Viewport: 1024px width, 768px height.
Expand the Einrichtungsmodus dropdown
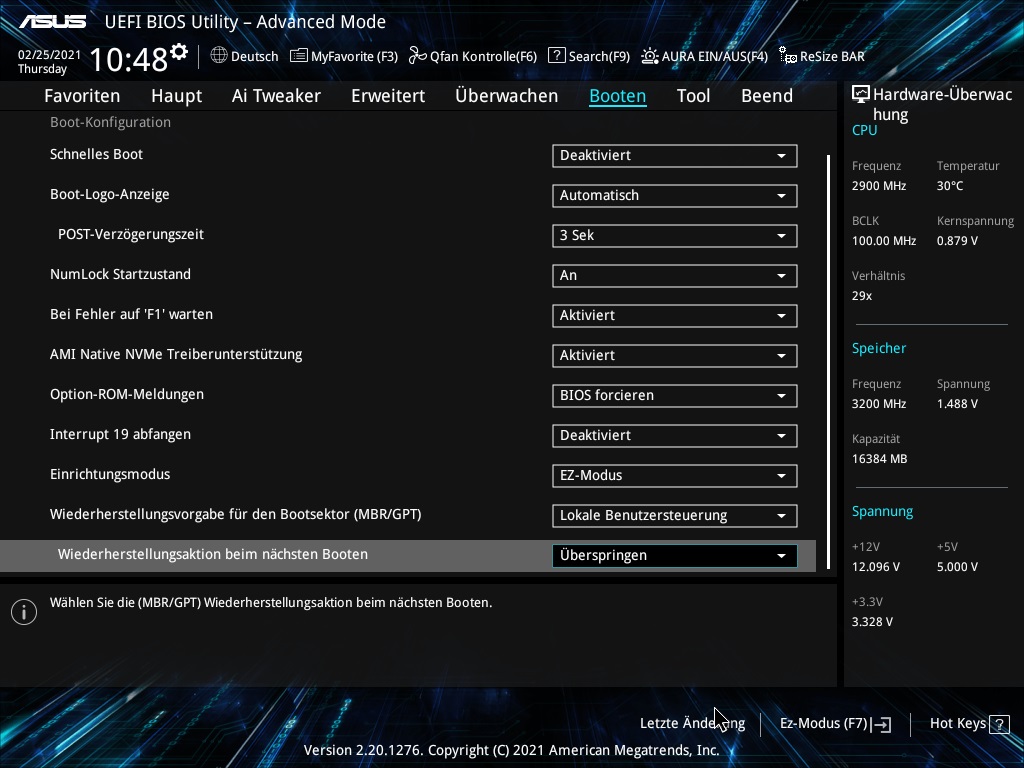(x=675, y=475)
